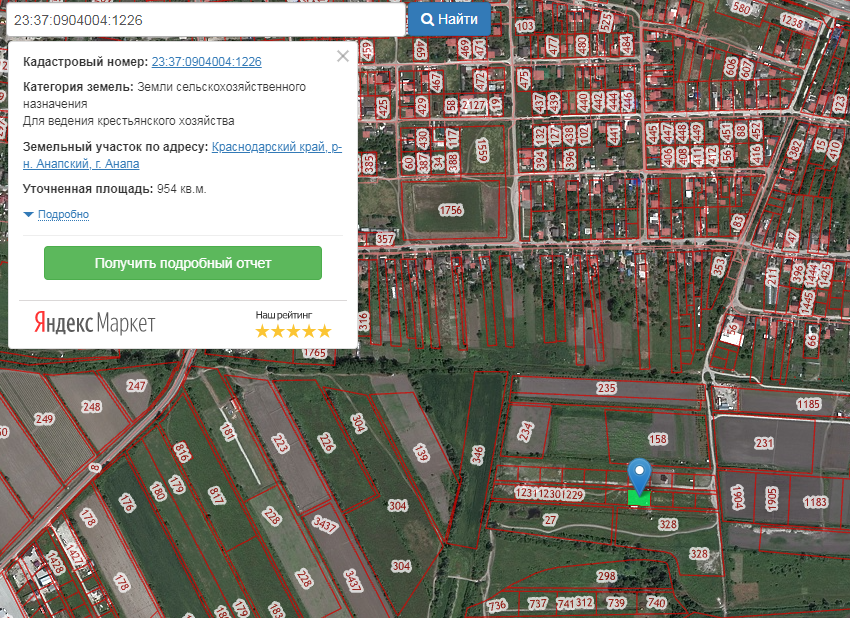Viewport: 850px width, 618px height.
Task: Click the Яндекс Маркет logo
Action: pos(95,323)
